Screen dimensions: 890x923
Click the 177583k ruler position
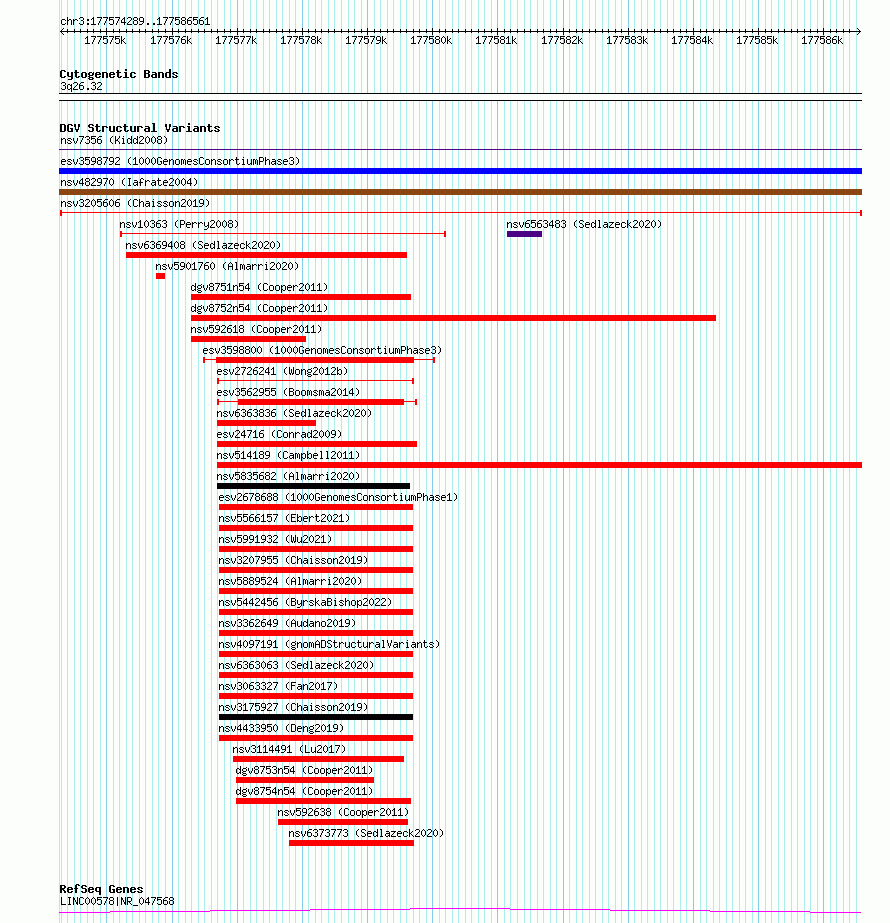tap(627, 40)
